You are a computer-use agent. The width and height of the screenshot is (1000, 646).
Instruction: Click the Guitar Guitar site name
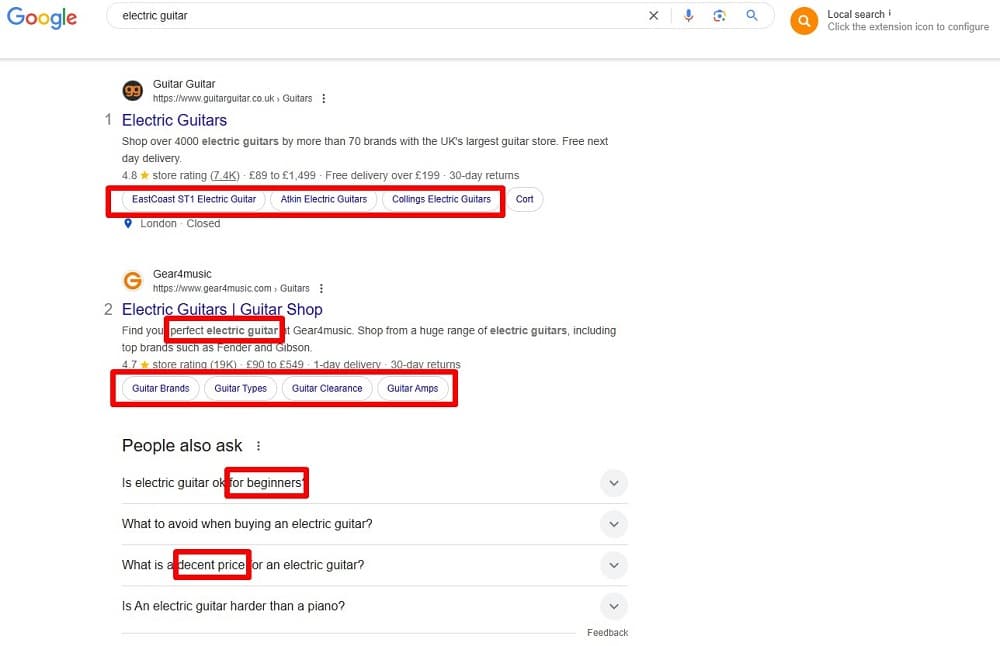click(x=184, y=84)
